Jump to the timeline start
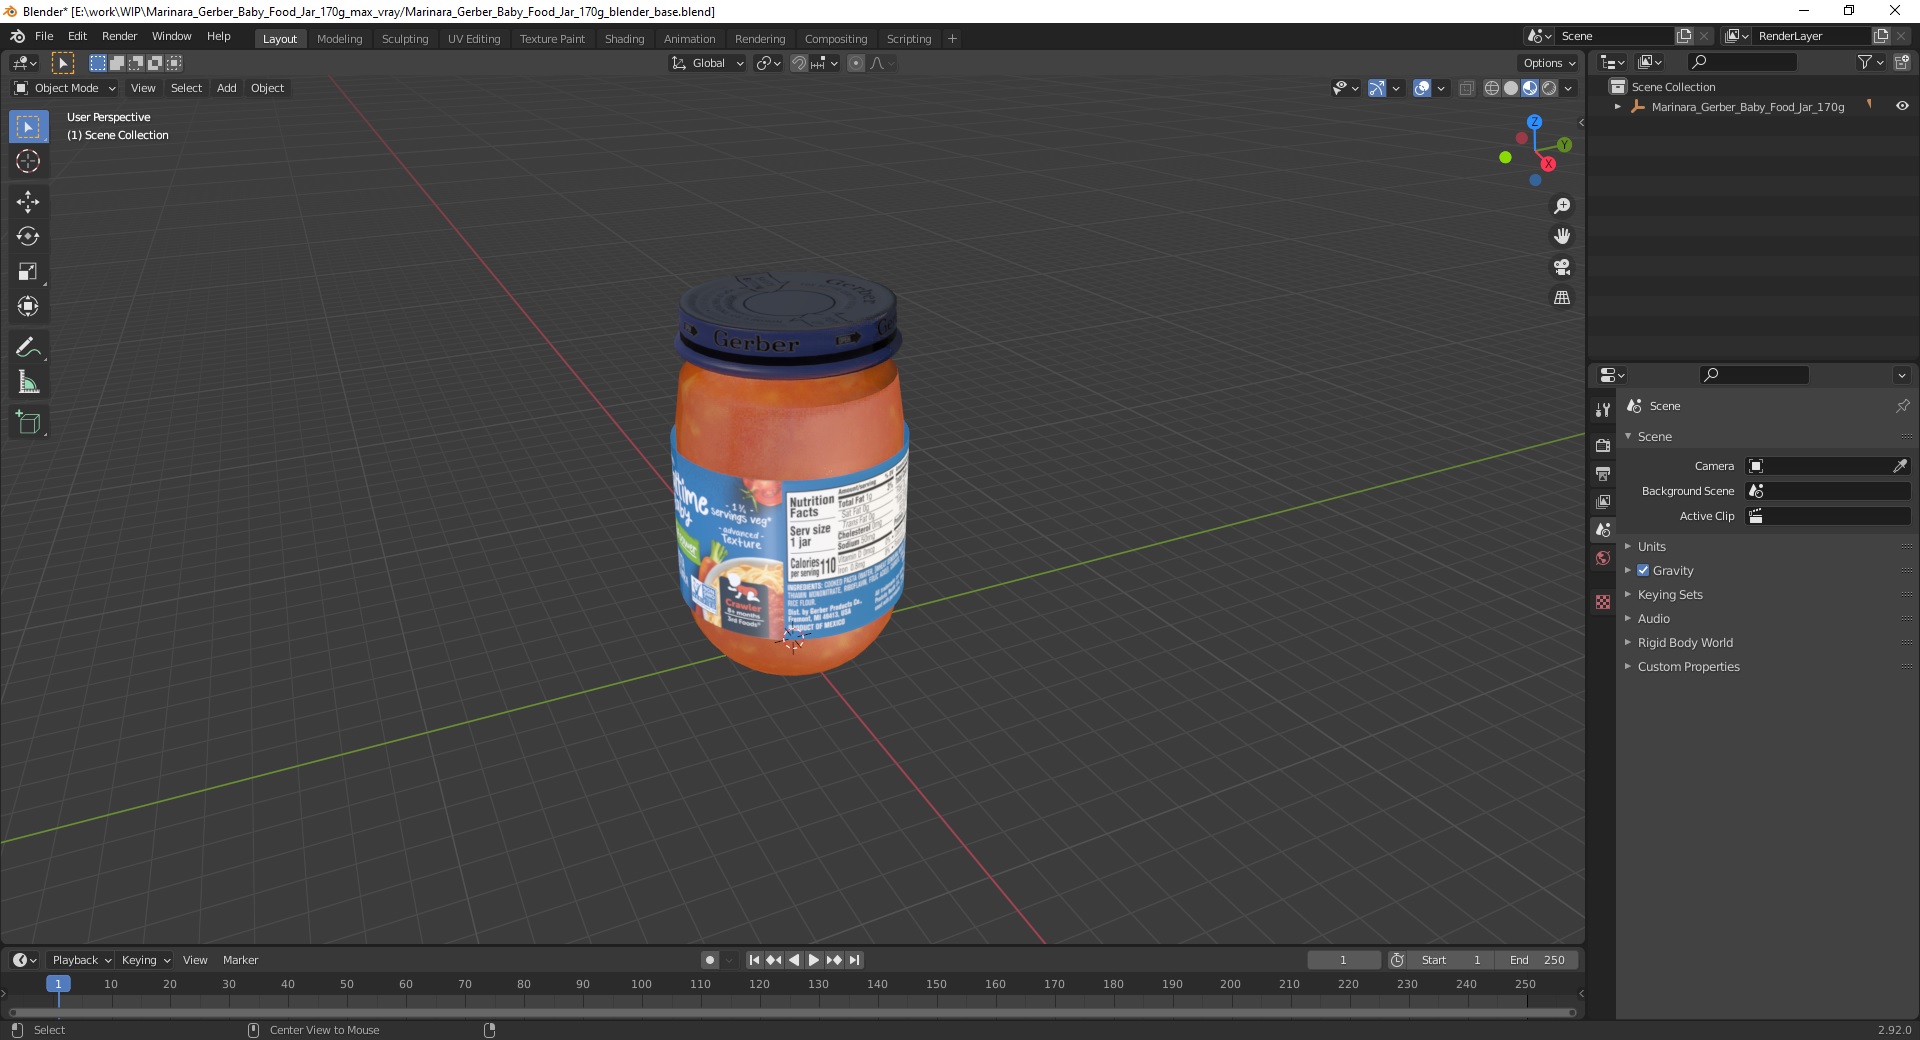The height and width of the screenshot is (1040, 1920). click(x=754, y=960)
